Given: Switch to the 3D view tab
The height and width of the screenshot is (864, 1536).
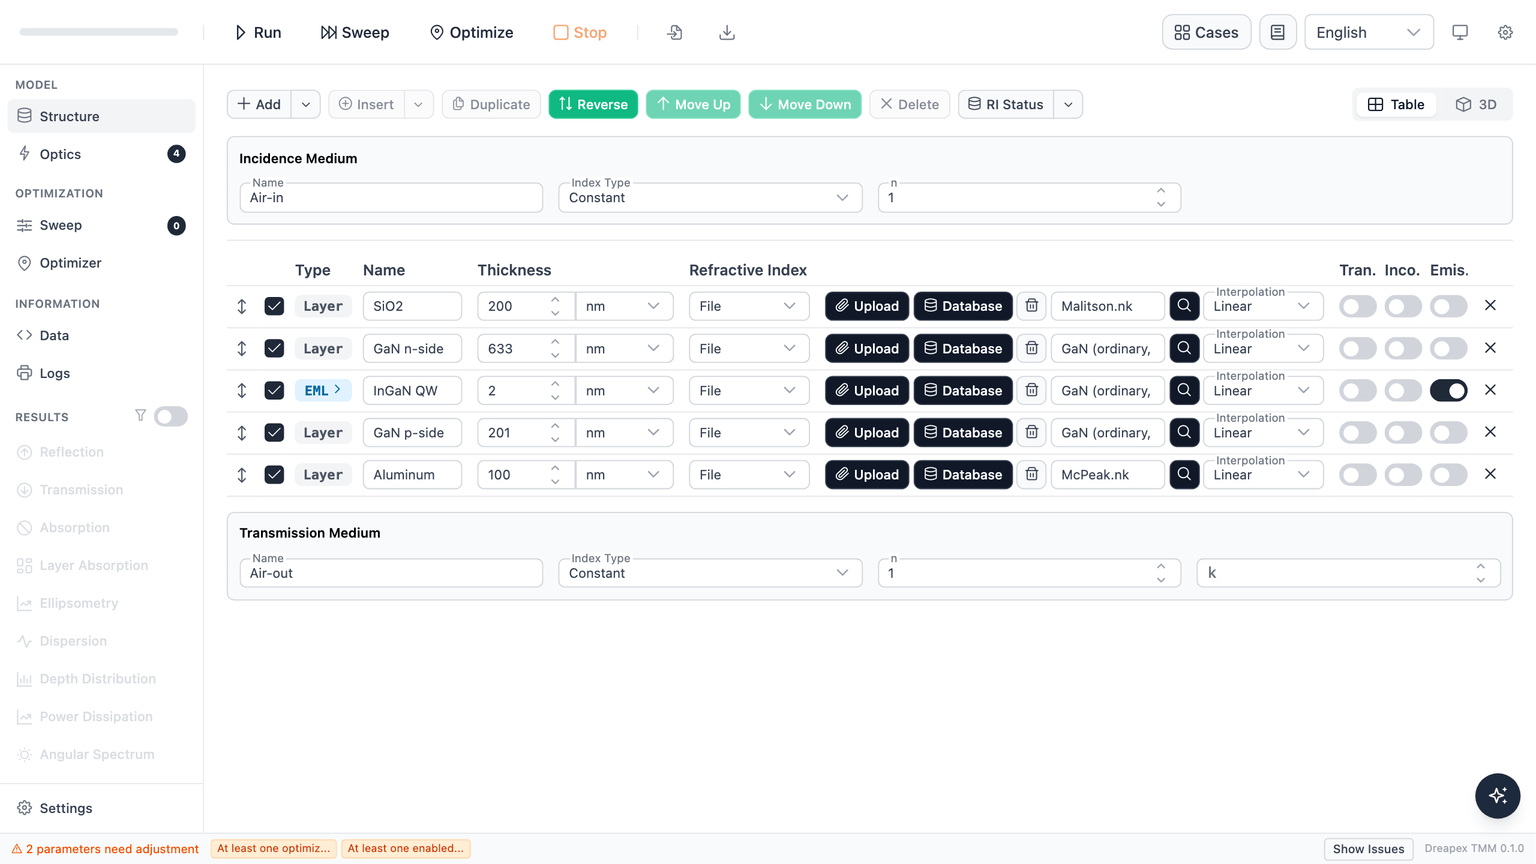Looking at the screenshot, I should (x=1476, y=104).
